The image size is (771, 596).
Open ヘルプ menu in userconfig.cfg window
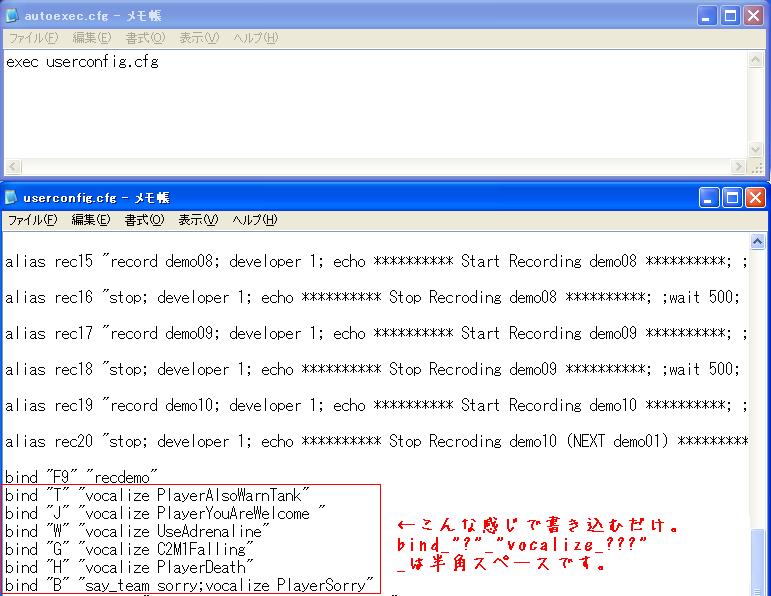[255, 220]
